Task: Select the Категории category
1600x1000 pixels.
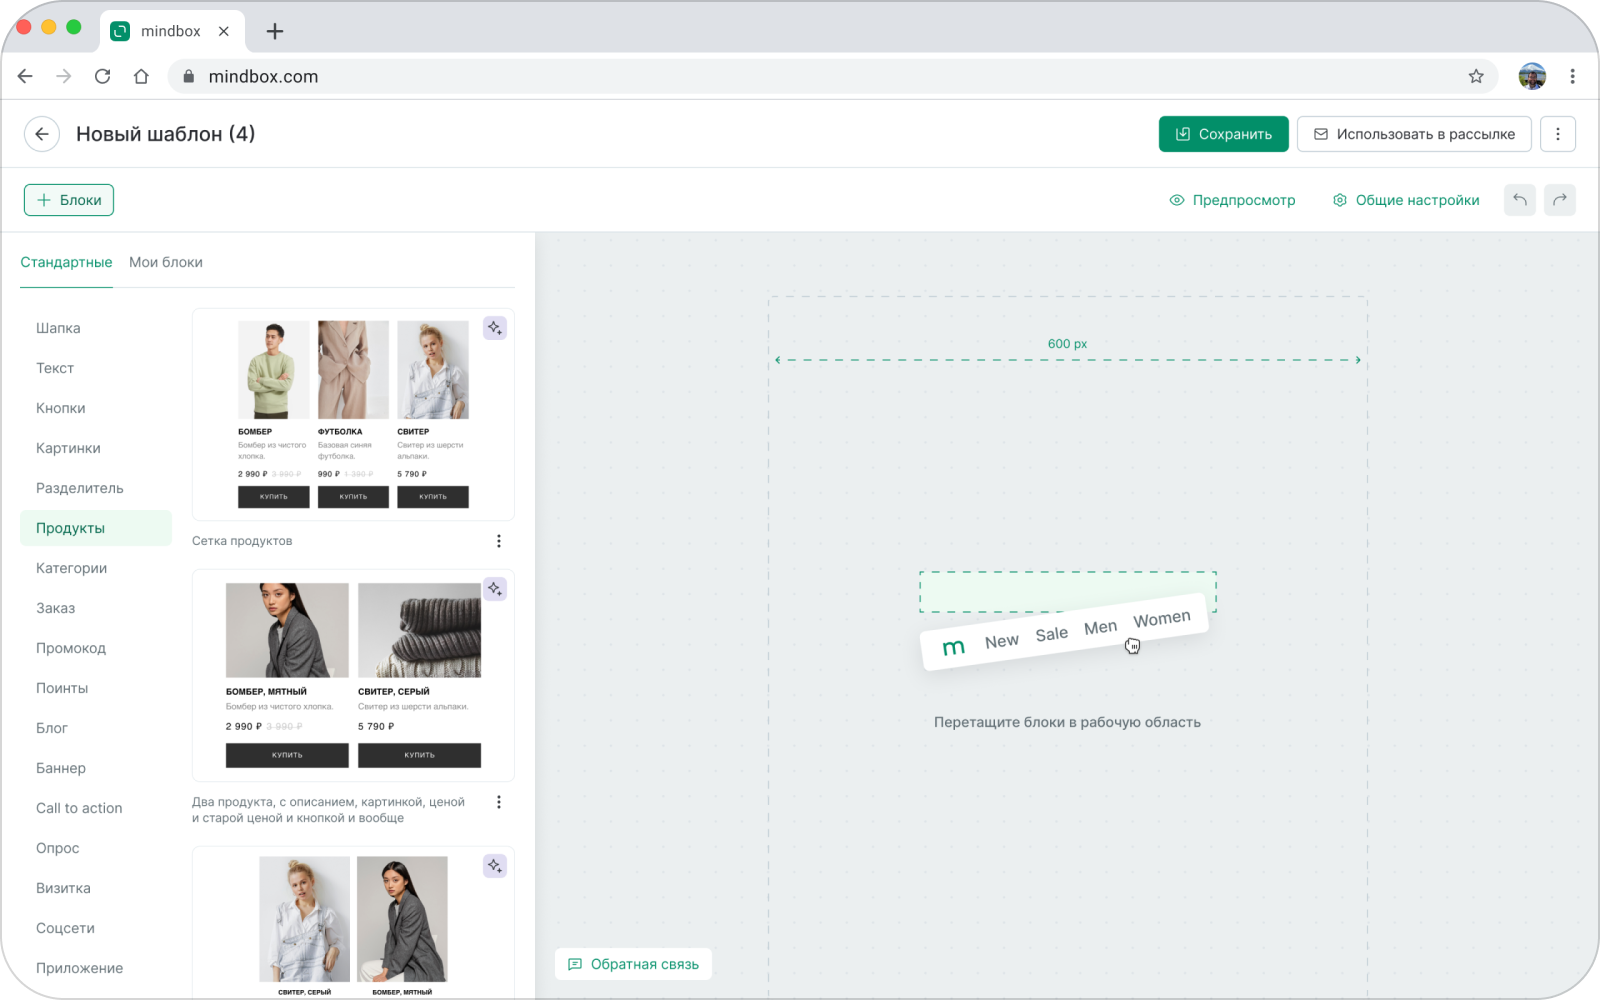Action: 96,568
